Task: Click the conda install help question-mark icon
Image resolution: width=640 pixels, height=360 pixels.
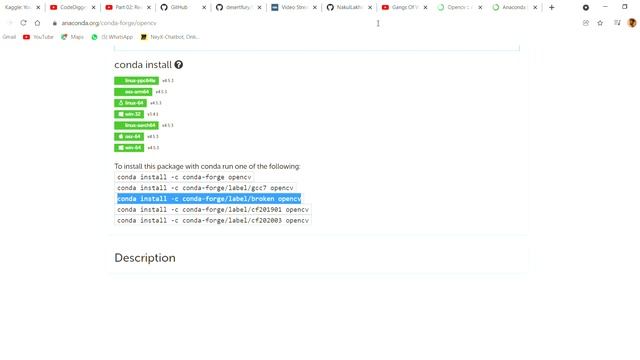Action: 179,64
